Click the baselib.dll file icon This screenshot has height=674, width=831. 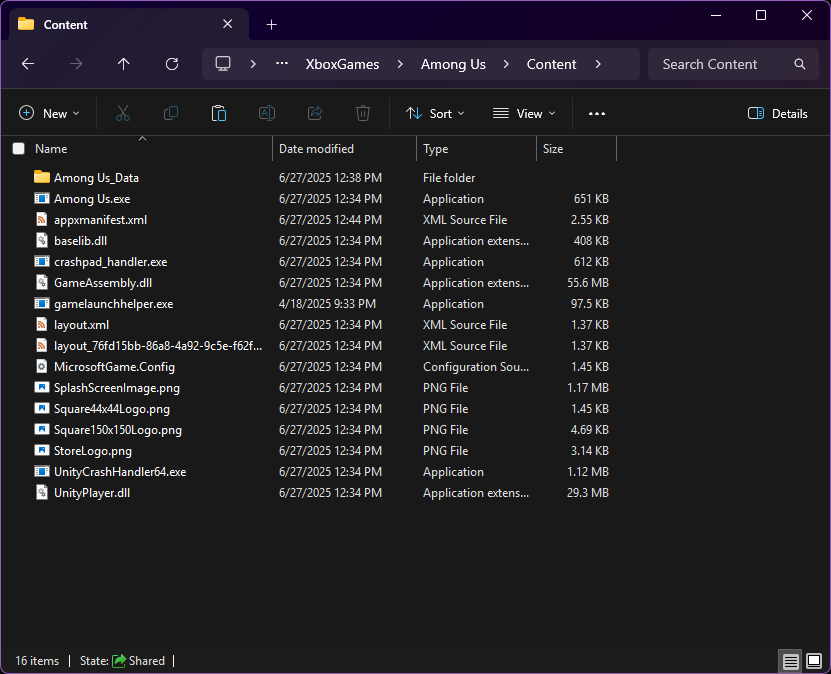point(42,241)
